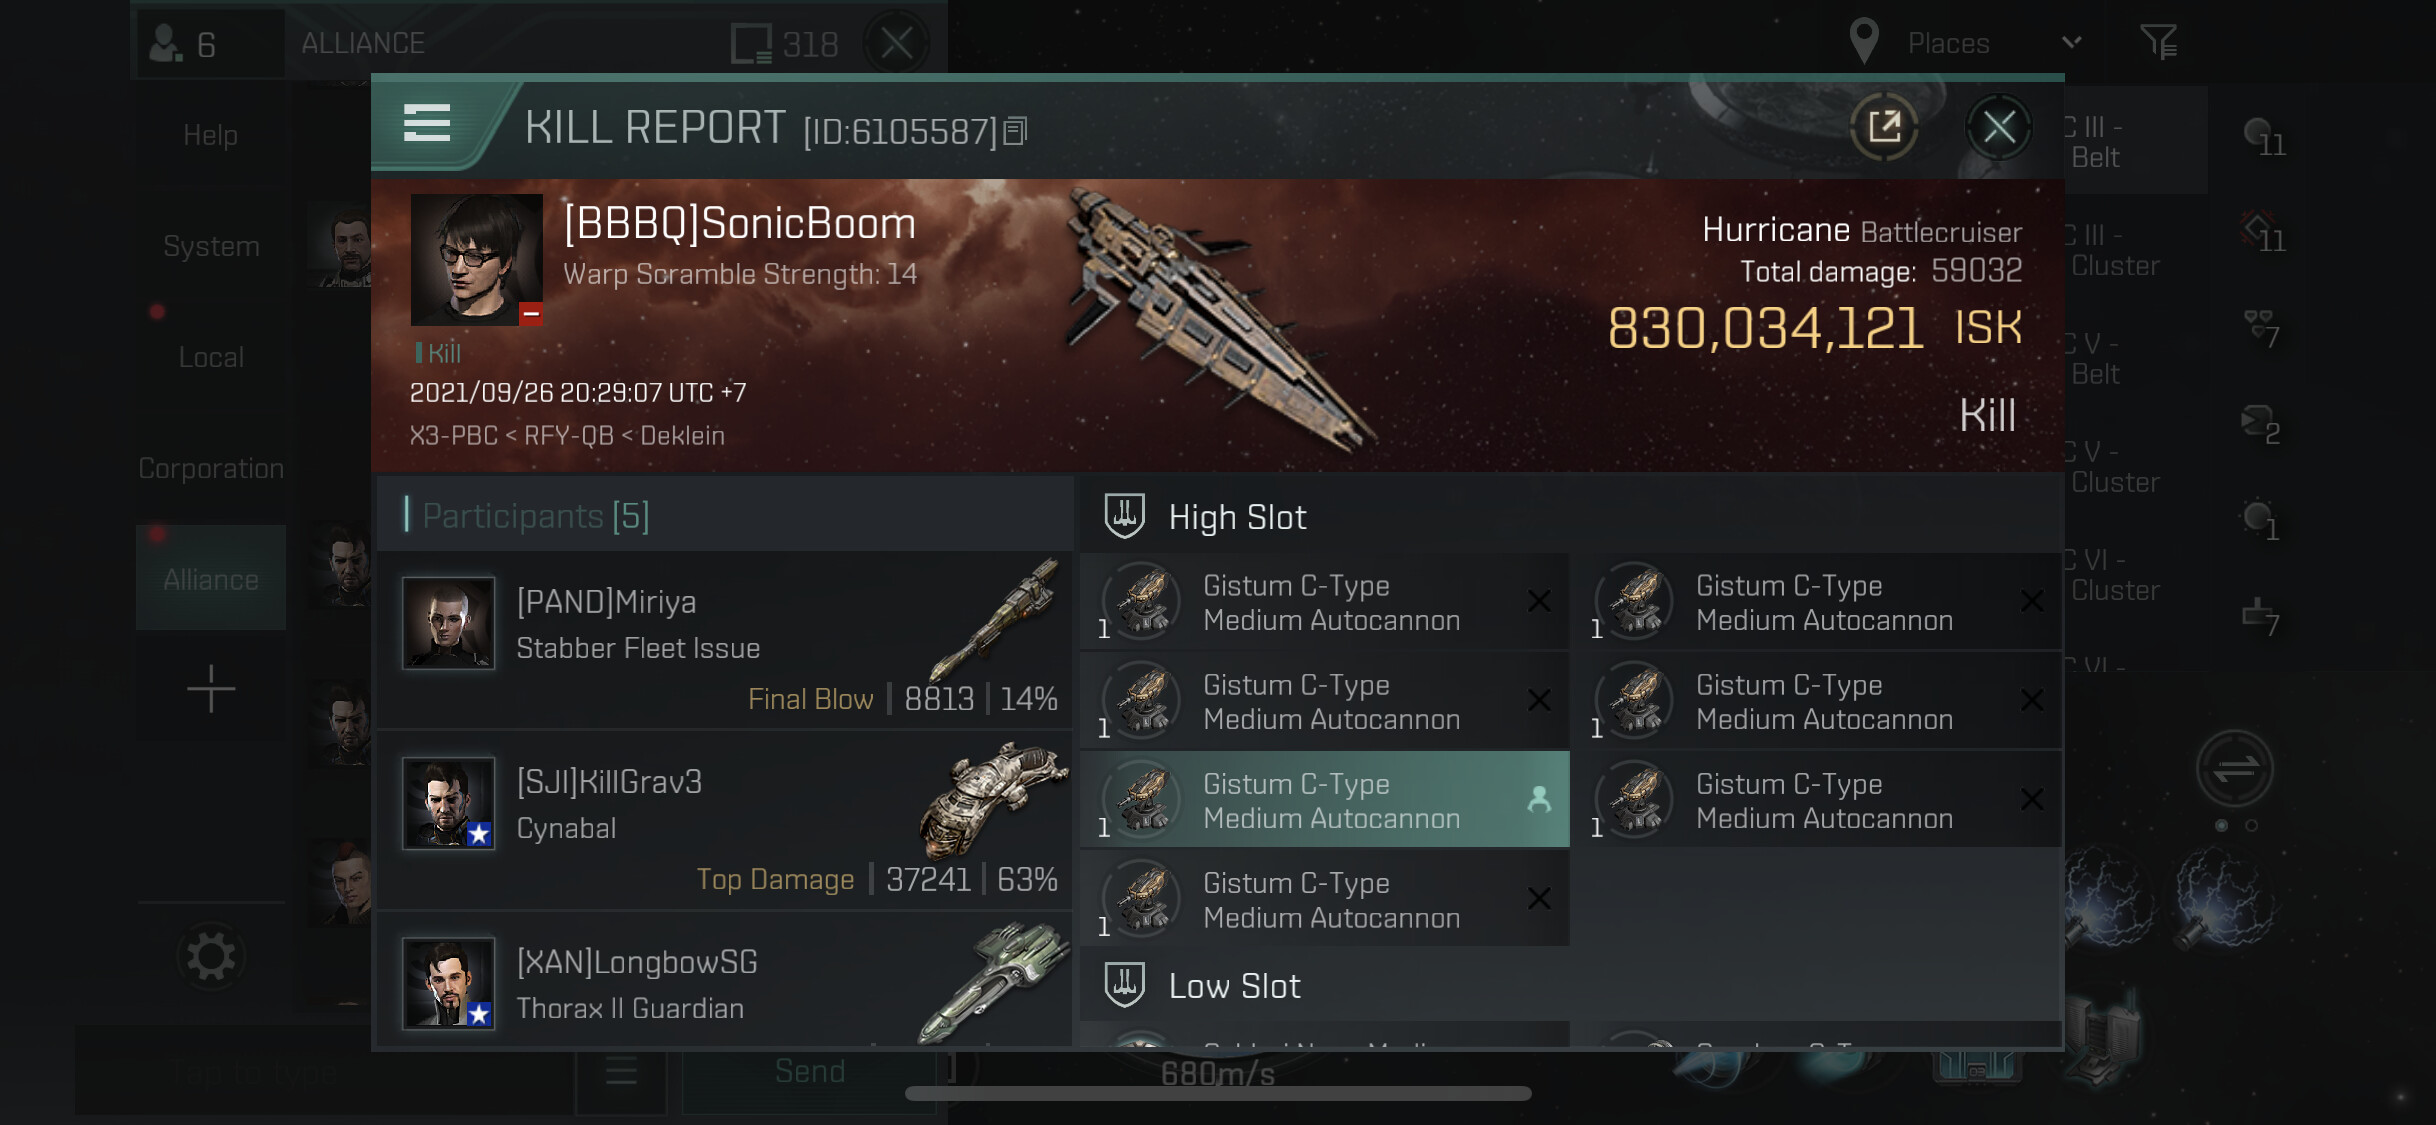Viewport: 2436px width, 1125px height.
Task: View SonicBoom victim portrait
Action: click(x=477, y=259)
